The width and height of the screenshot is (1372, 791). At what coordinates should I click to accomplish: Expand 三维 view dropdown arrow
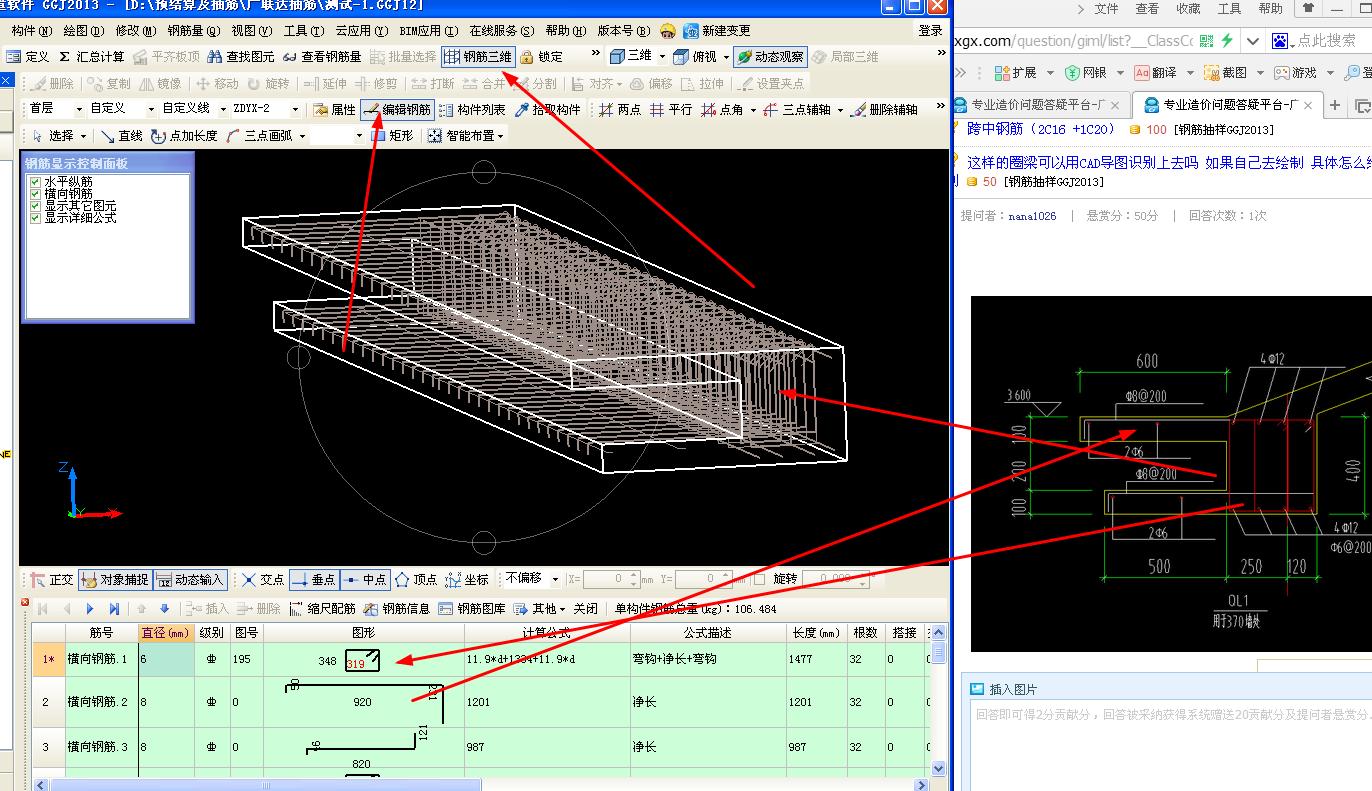[662, 57]
